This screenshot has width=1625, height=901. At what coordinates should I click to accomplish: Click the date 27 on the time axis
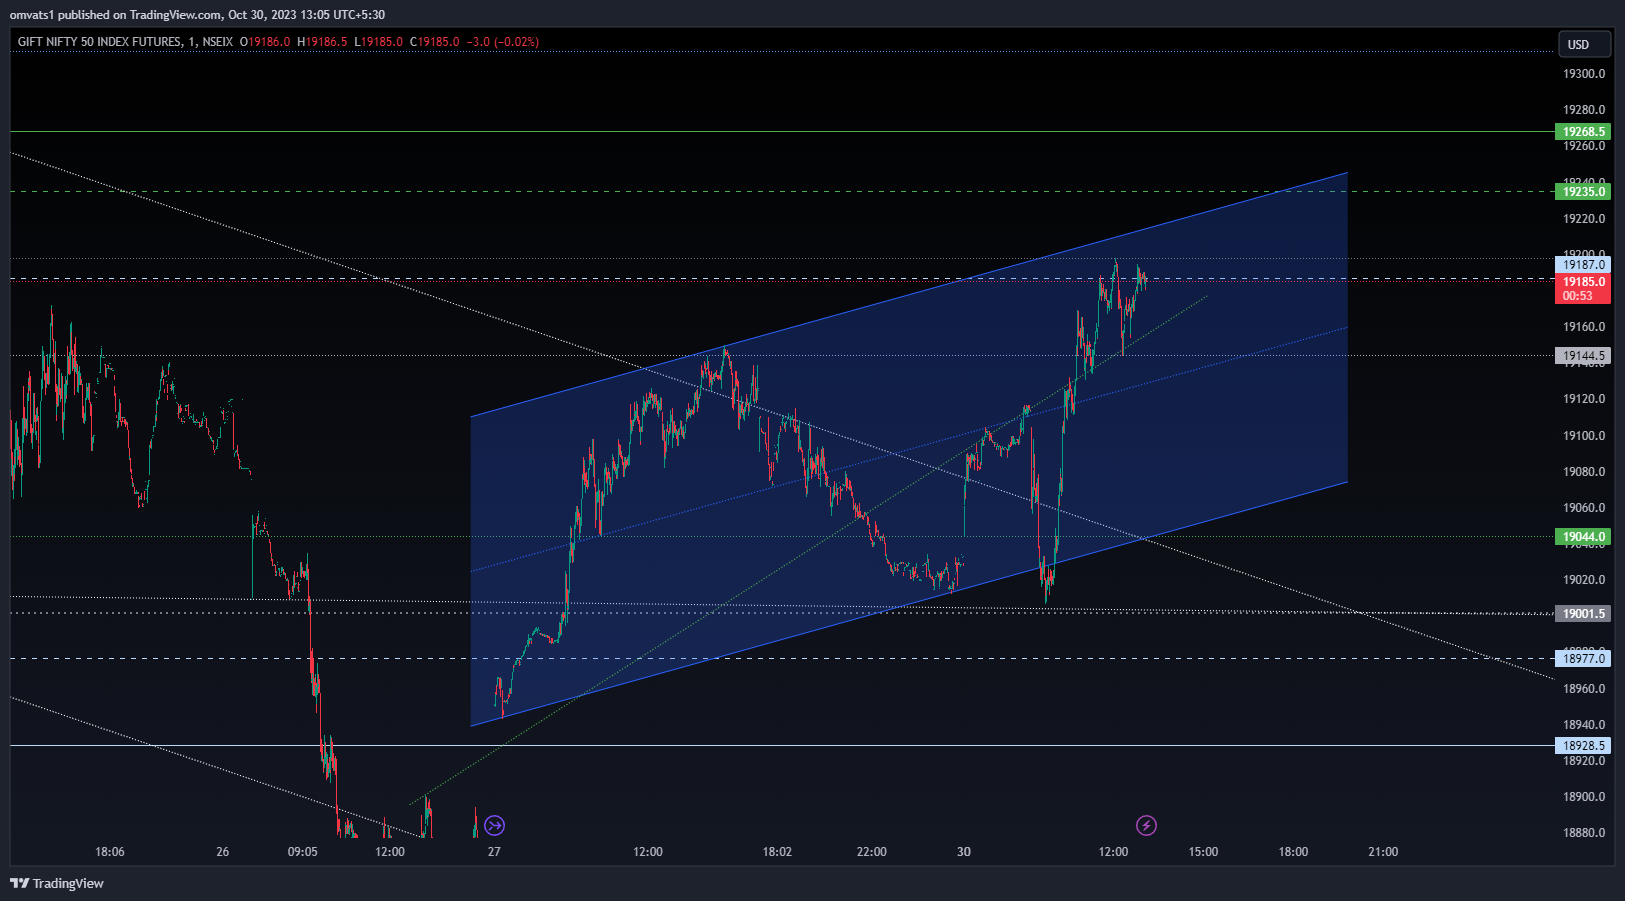tap(494, 852)
